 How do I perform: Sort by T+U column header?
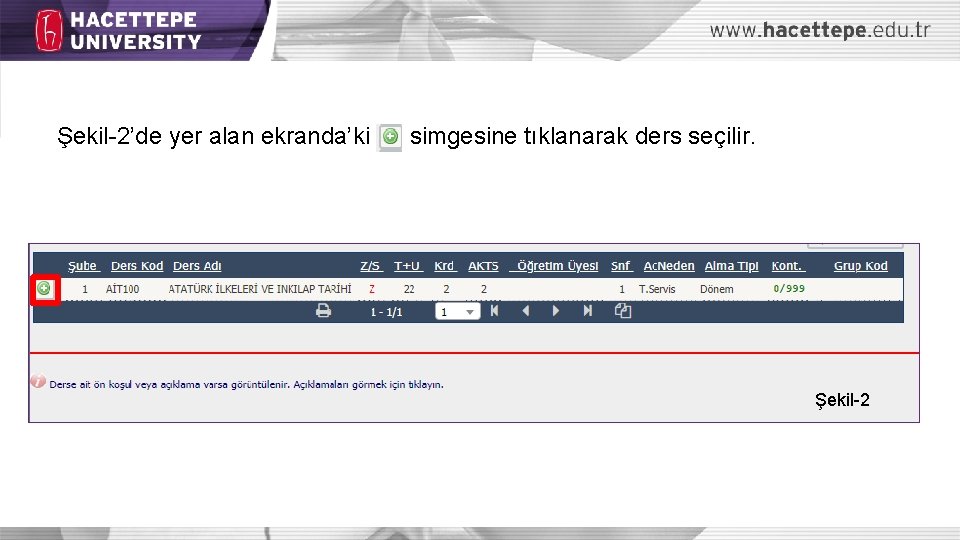pos(408,266)
